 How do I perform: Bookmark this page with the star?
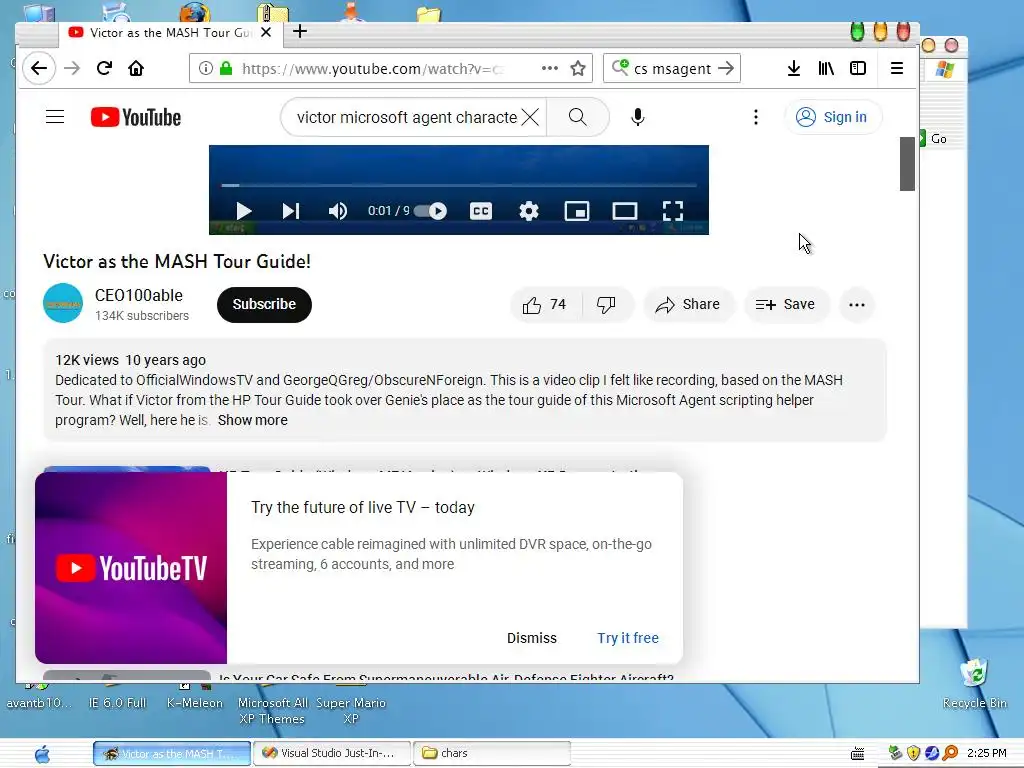coord(578,68)
